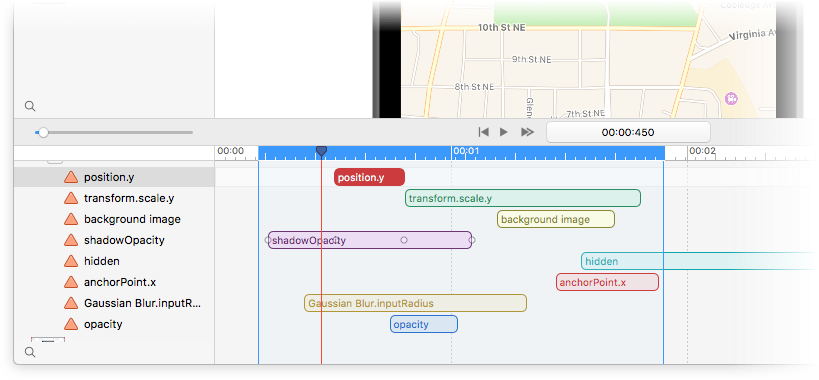Screen dimensions: 819x380
Task: Click the shadowOpacity triangle icon
Action: [71, 240]
